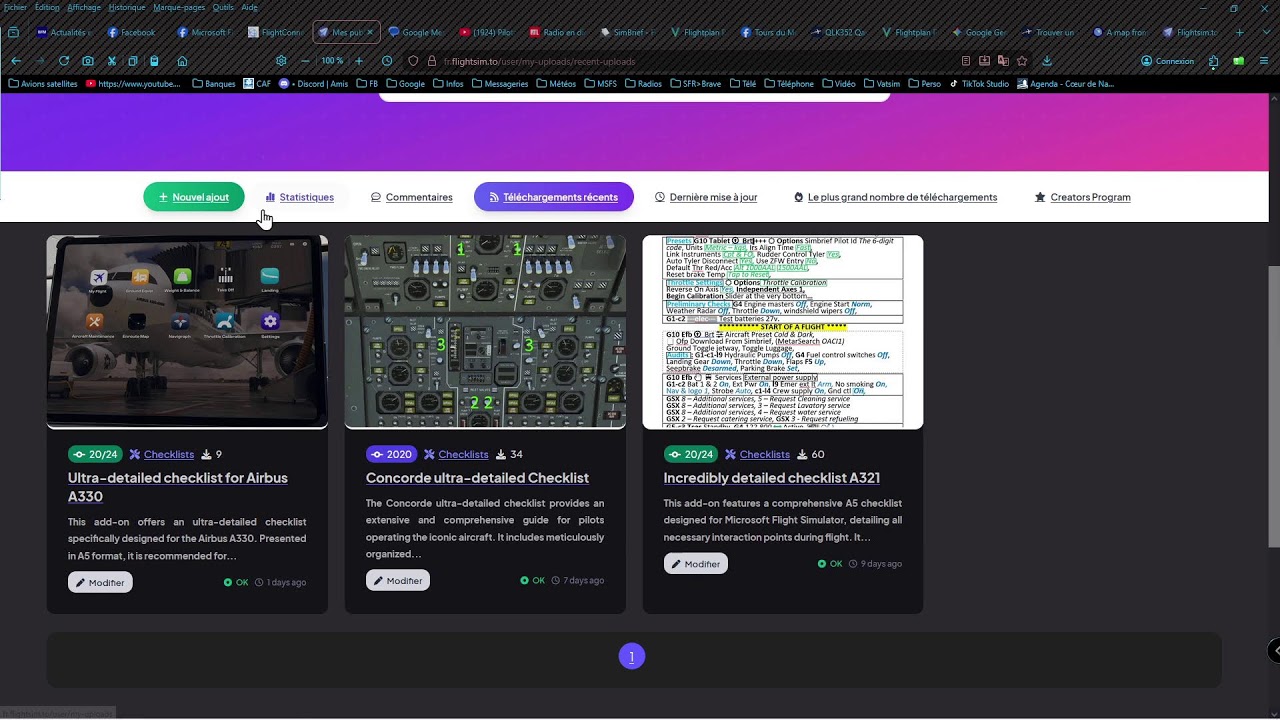Screen dimensions: 1280x720
Task: Click the shield tracking protection icon
Action: point(414,61)
